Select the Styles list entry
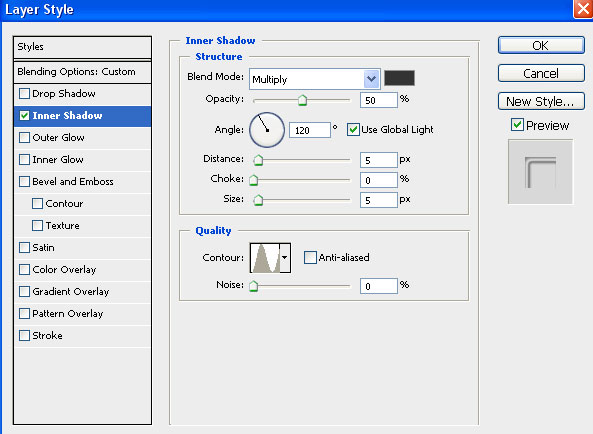Image resolution: width=593 pixels, height=434 pixels. (x=82, y=47)
